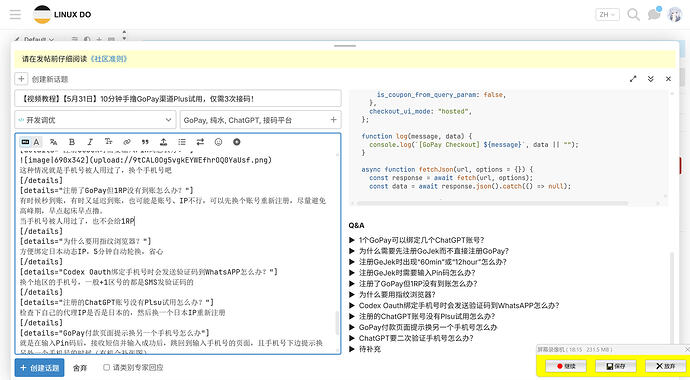Expand the 待补充 details item
690x380 pixels.
pyautogui.click(x=365, y=349)
